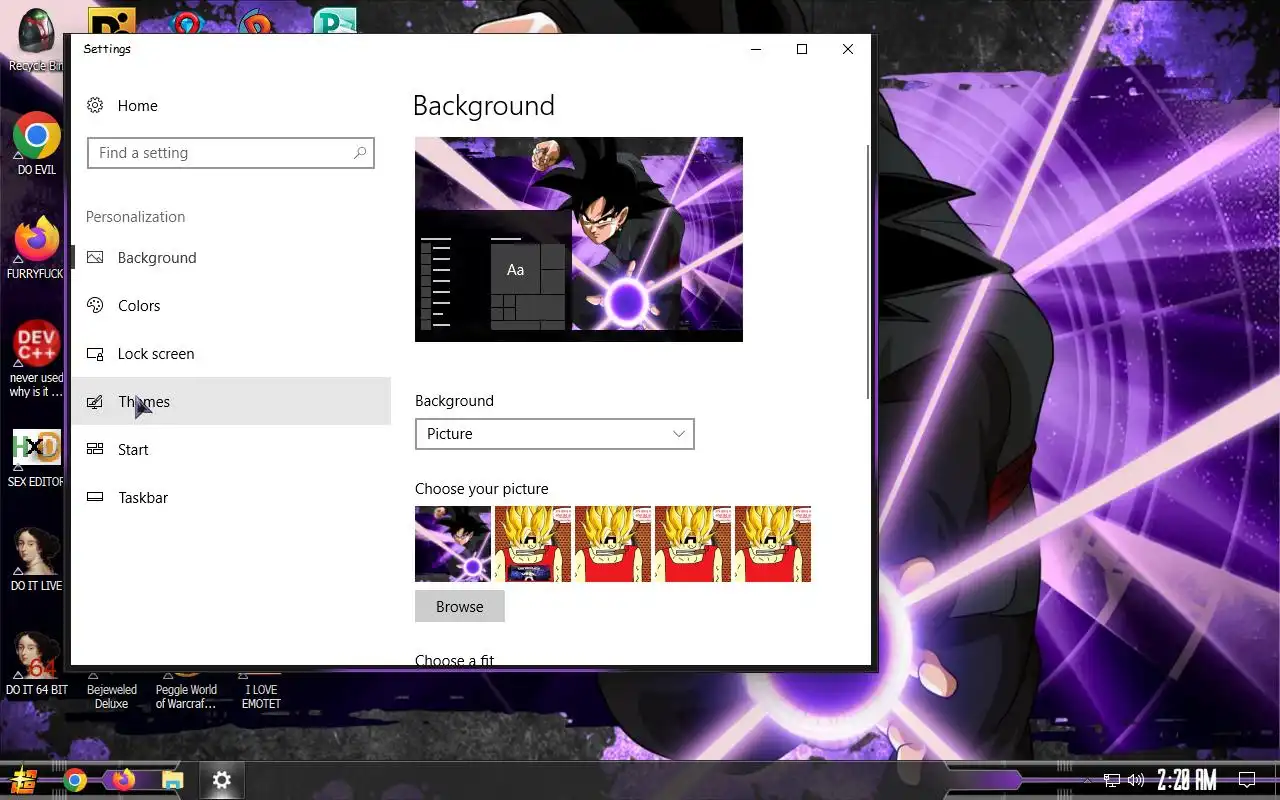
Task: Click the 2:20 AM taskbar clock
Action: click(1187, 780)
